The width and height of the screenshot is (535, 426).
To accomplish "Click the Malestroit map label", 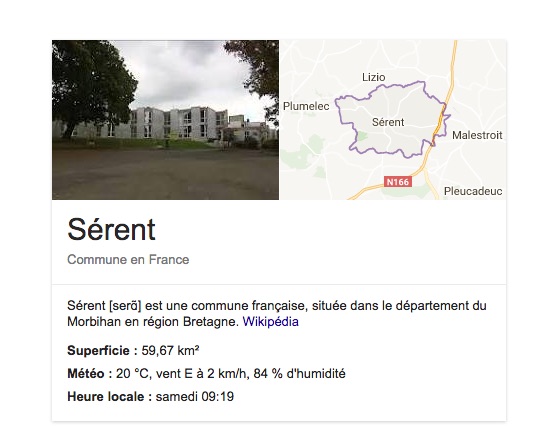I will (x=477, y=135).
